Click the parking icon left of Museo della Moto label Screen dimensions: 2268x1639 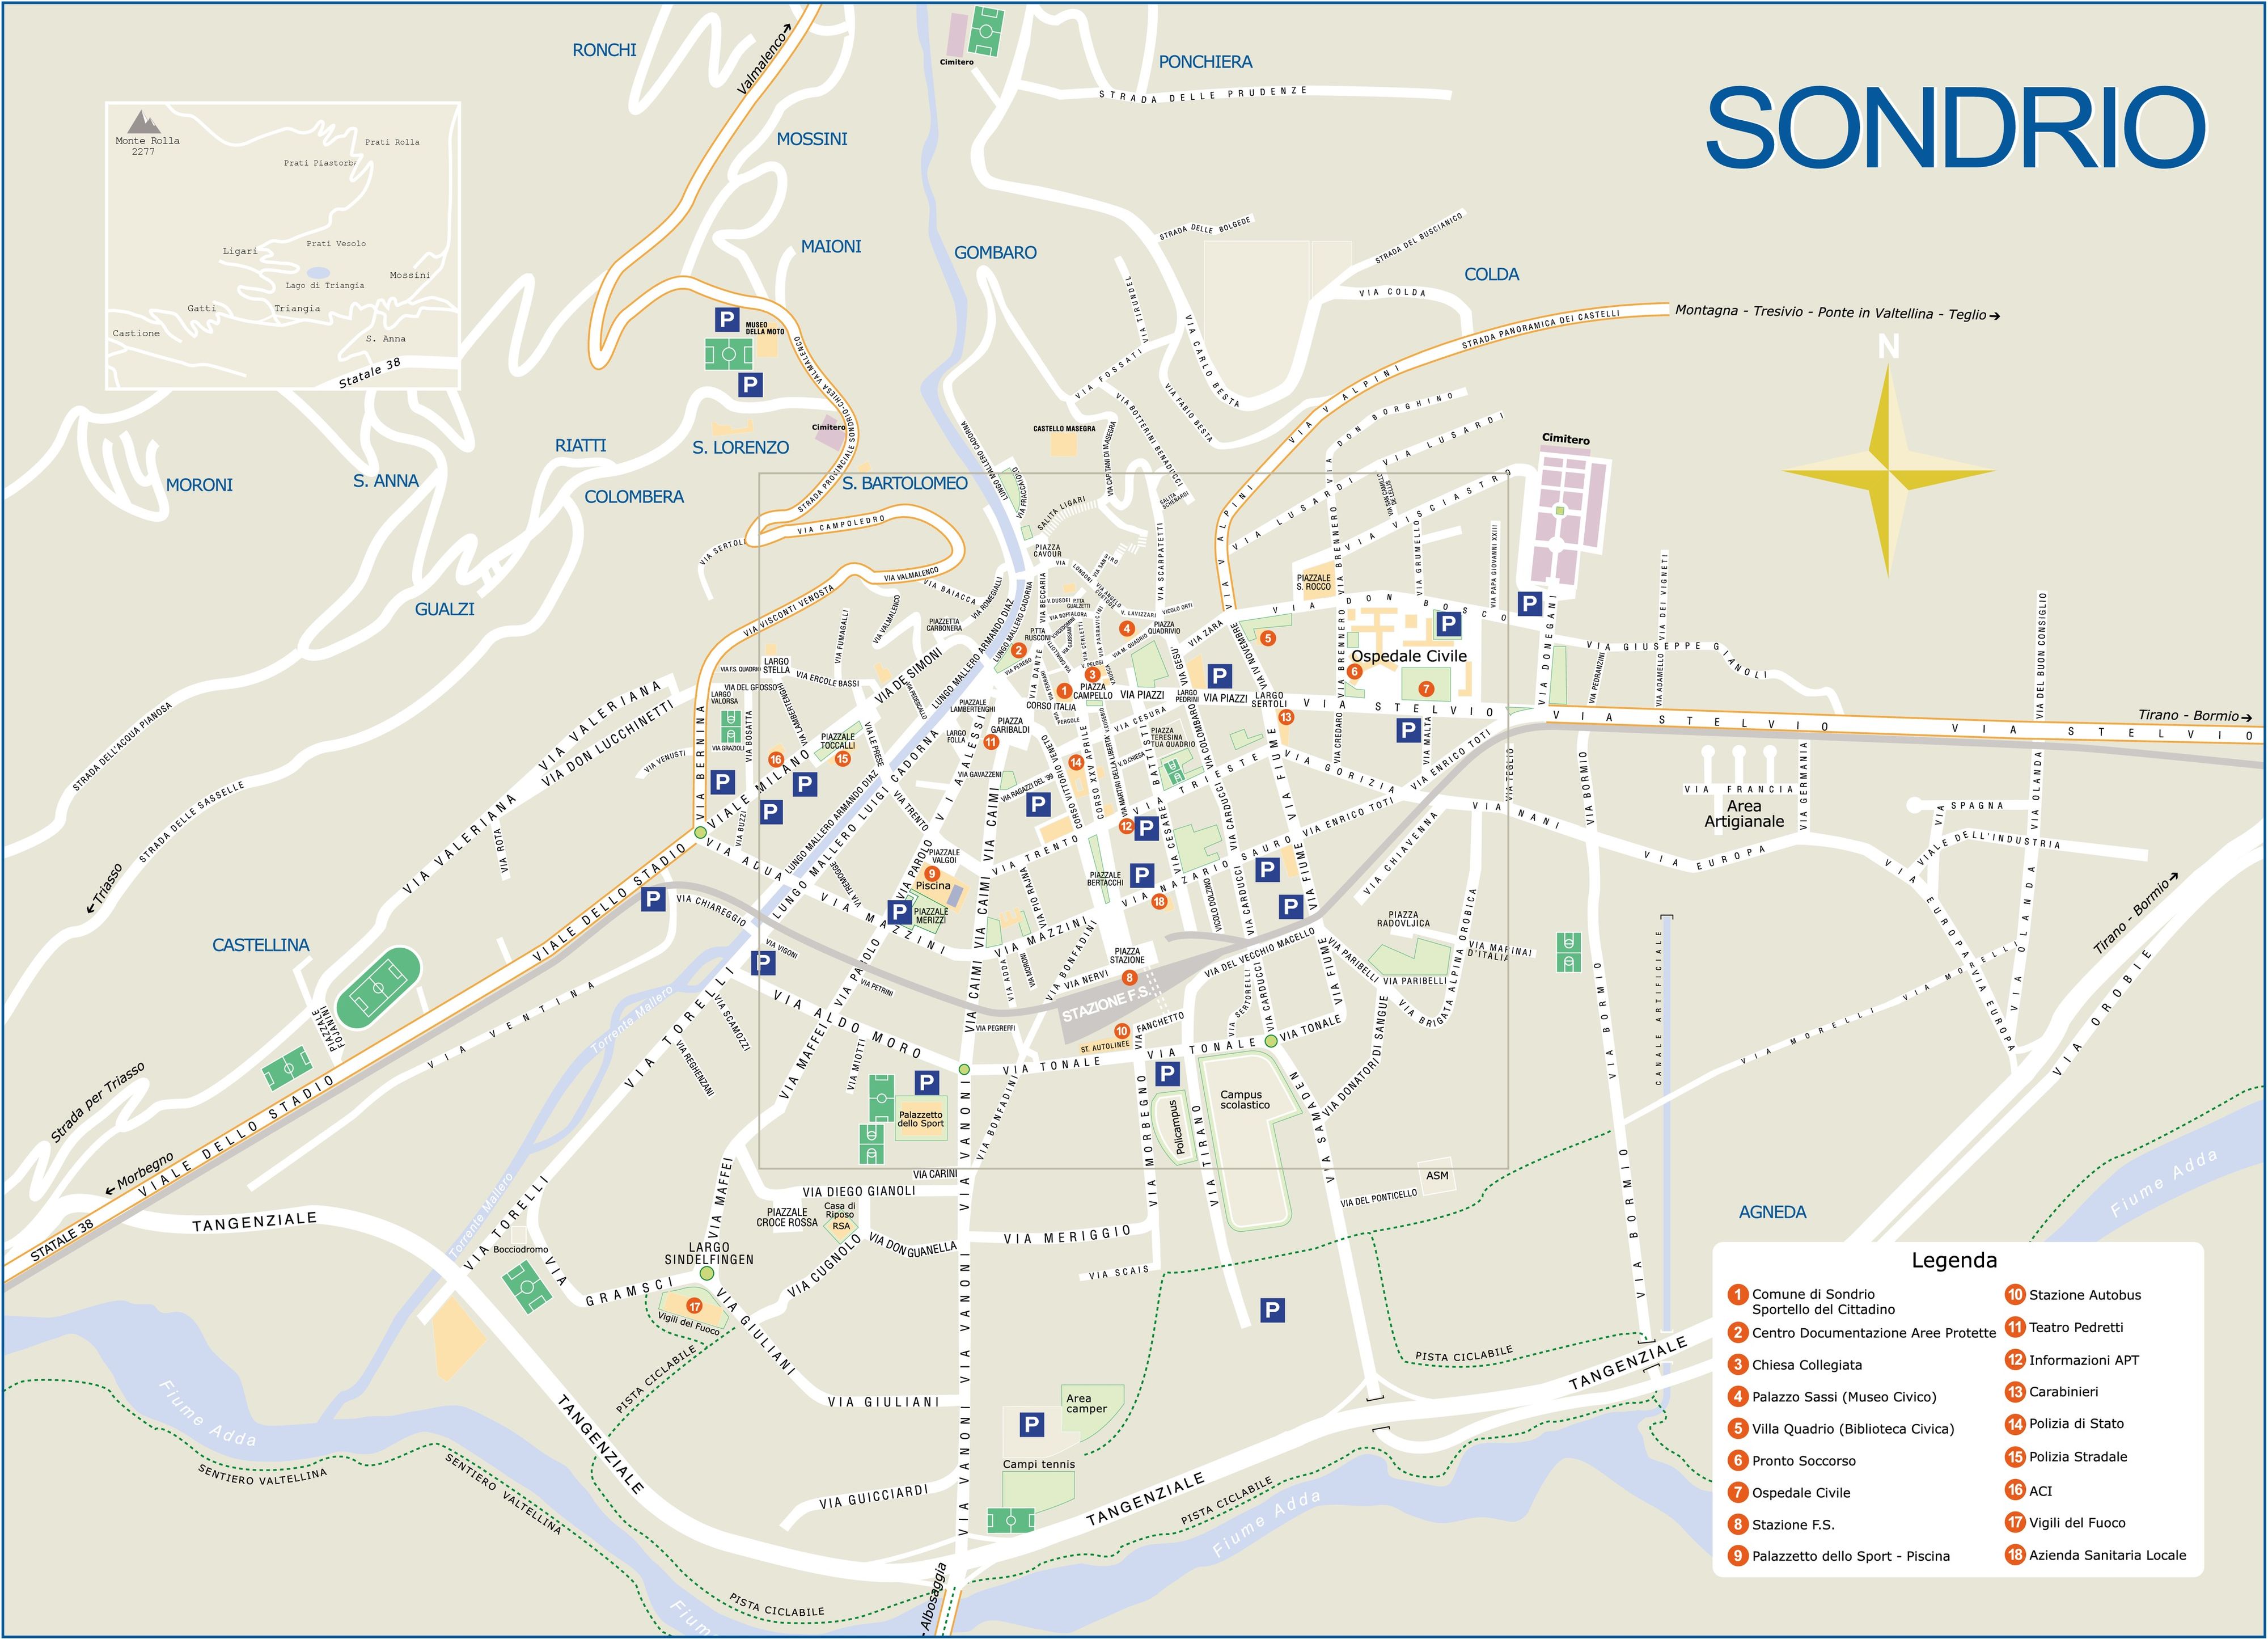click(x=727, y=320)
